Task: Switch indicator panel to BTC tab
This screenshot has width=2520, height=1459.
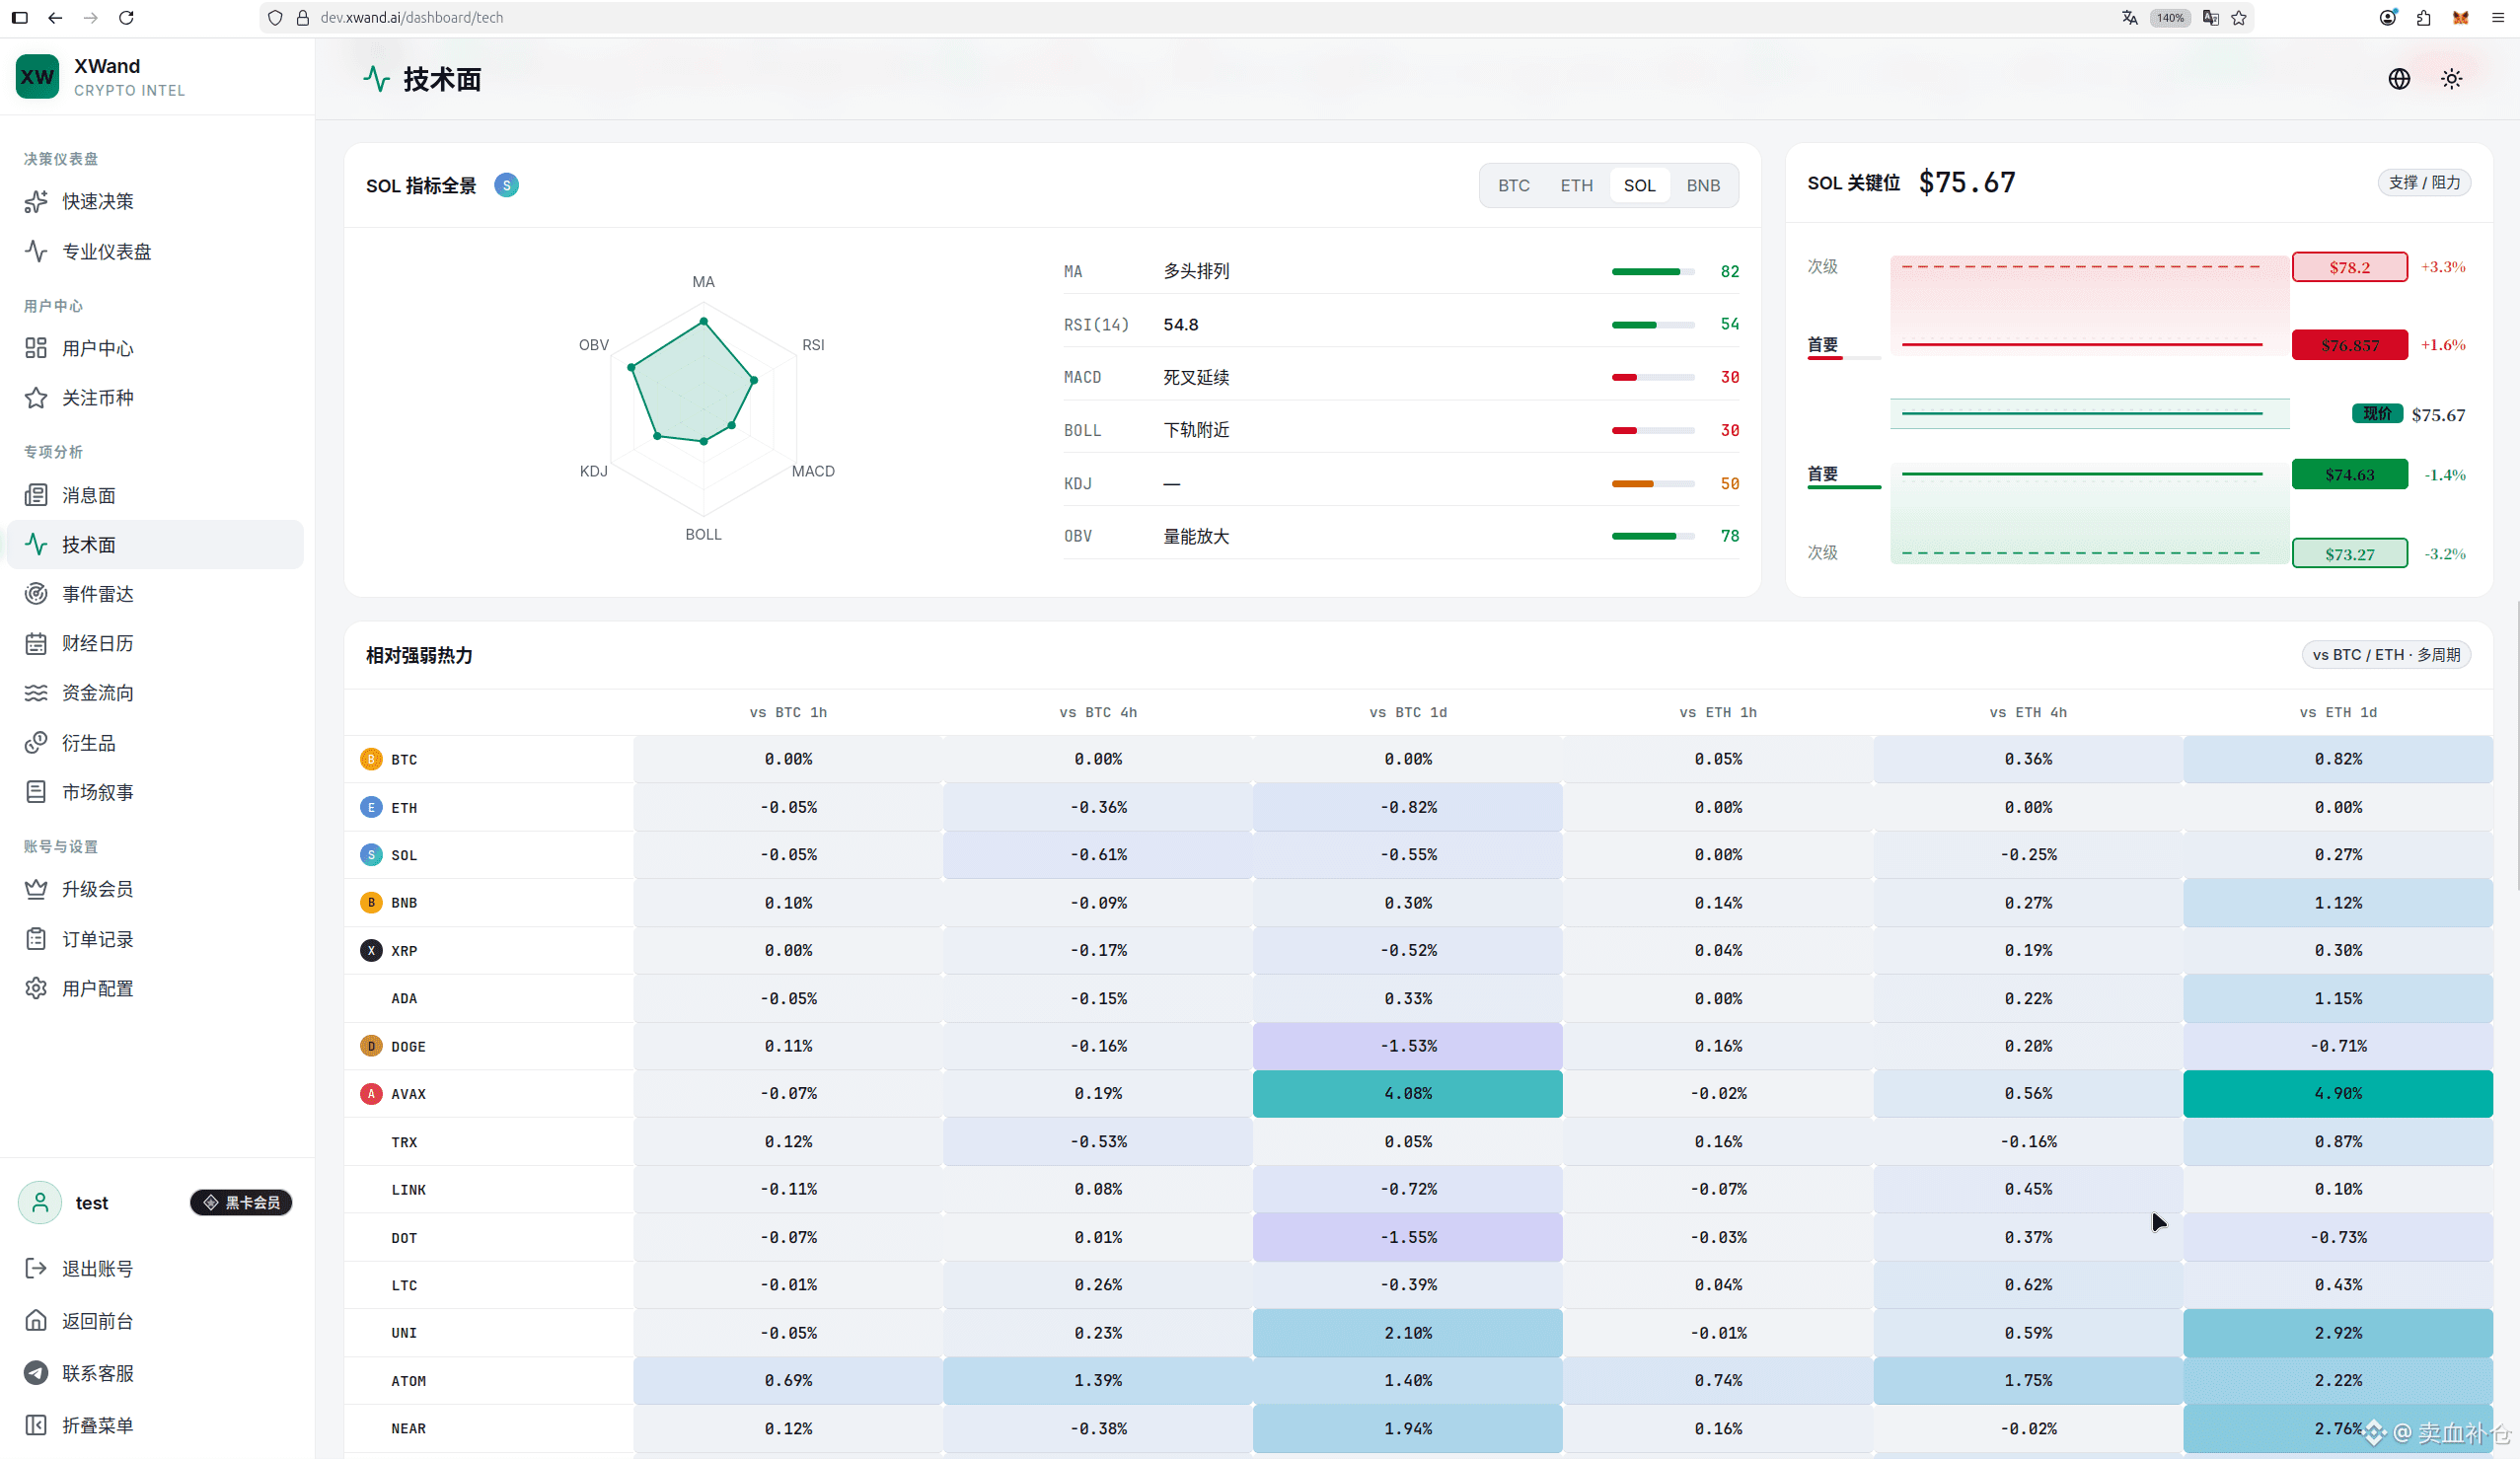Action: 1514,185
